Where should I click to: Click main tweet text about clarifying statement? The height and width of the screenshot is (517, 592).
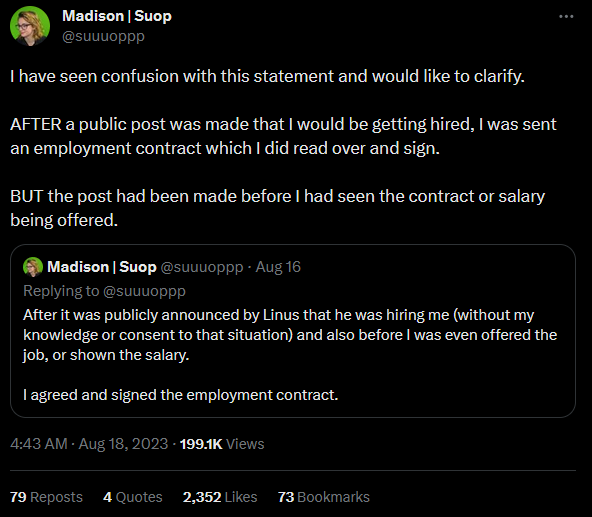pyautogui.click(x=267, y=76)
